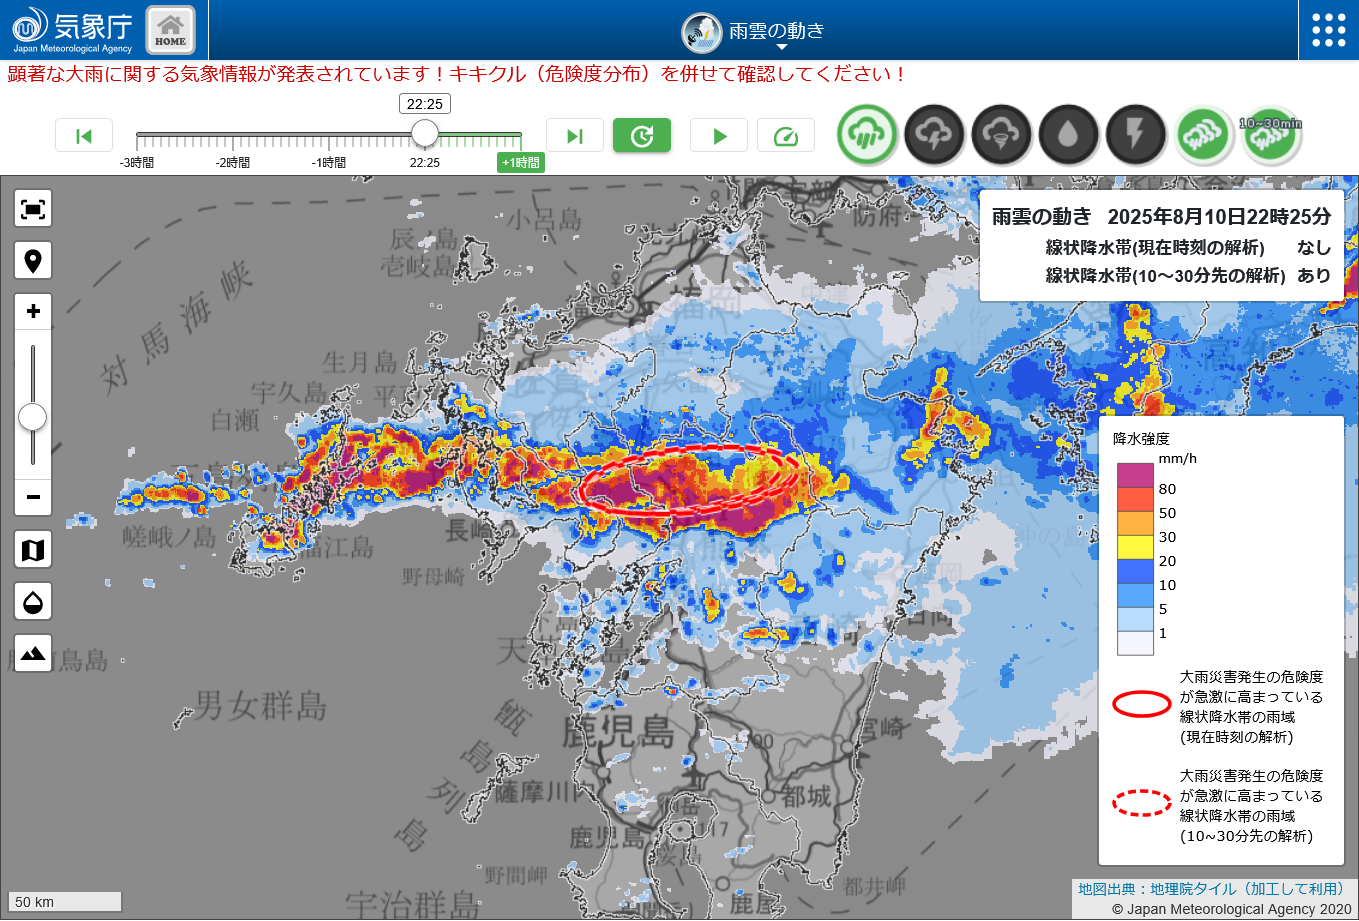This screenshot has height=921, width=1359.
Task: Toggle the rain cloud layer icon
Action: point(867,134)
